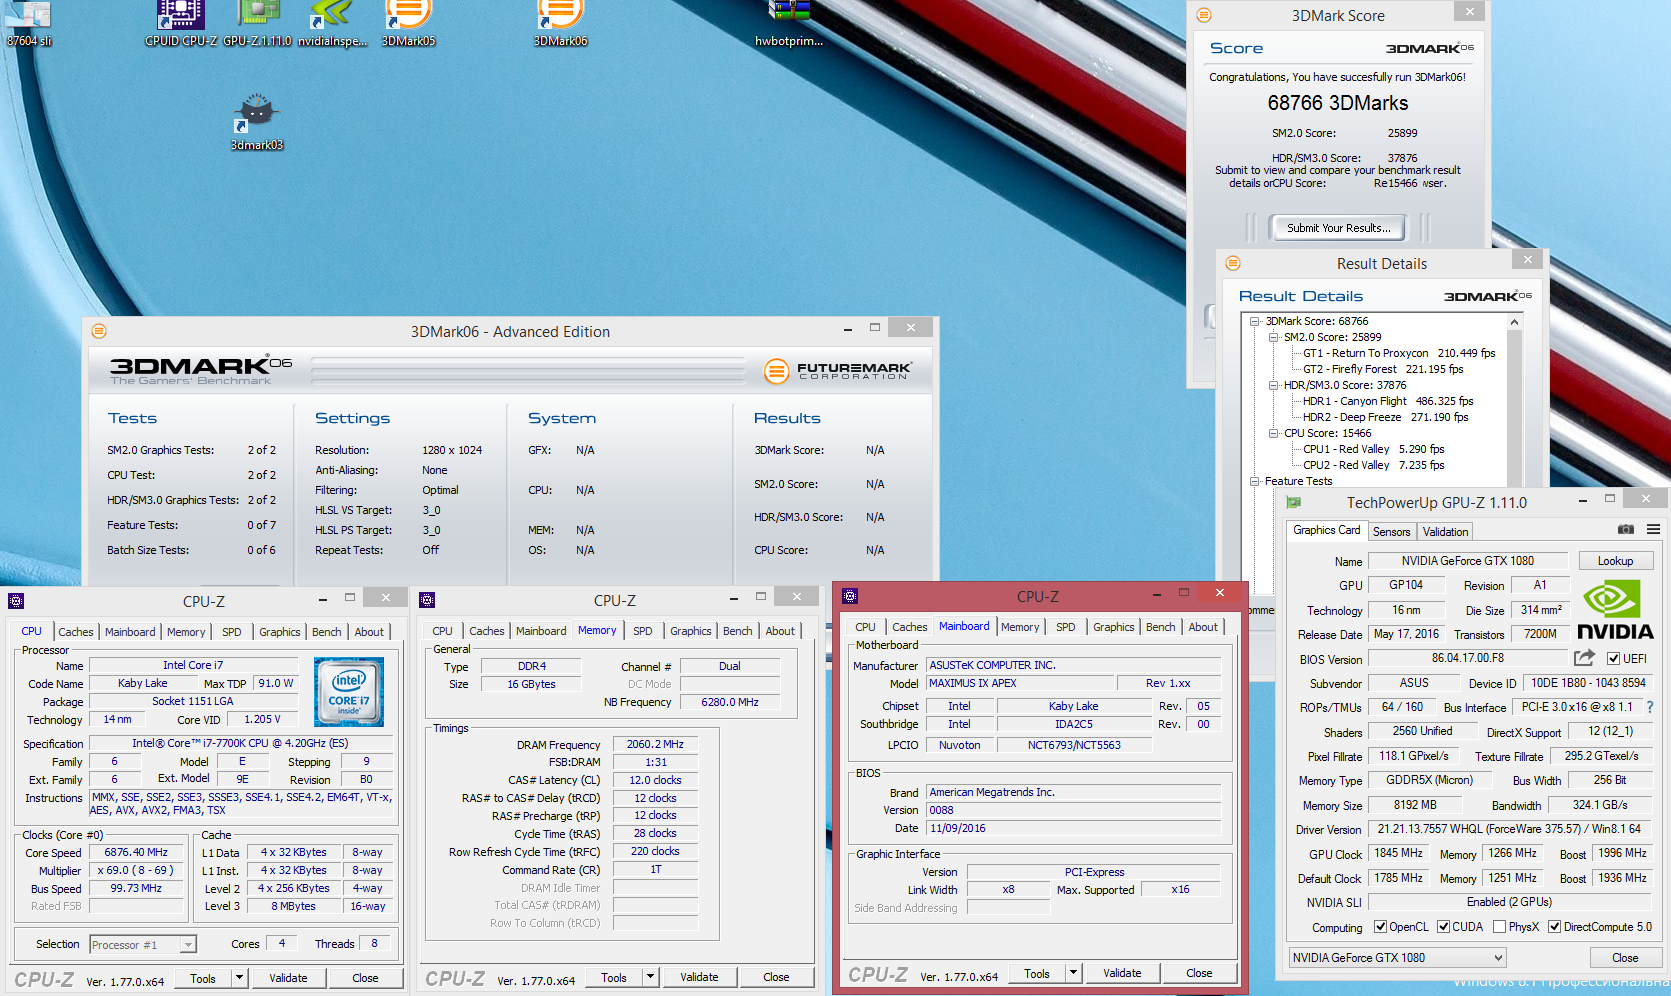The width and height of the screenshot is (1671, 996).
Task: Click Tools button in CPU-Z CPU window
Action: coord(203,978)
